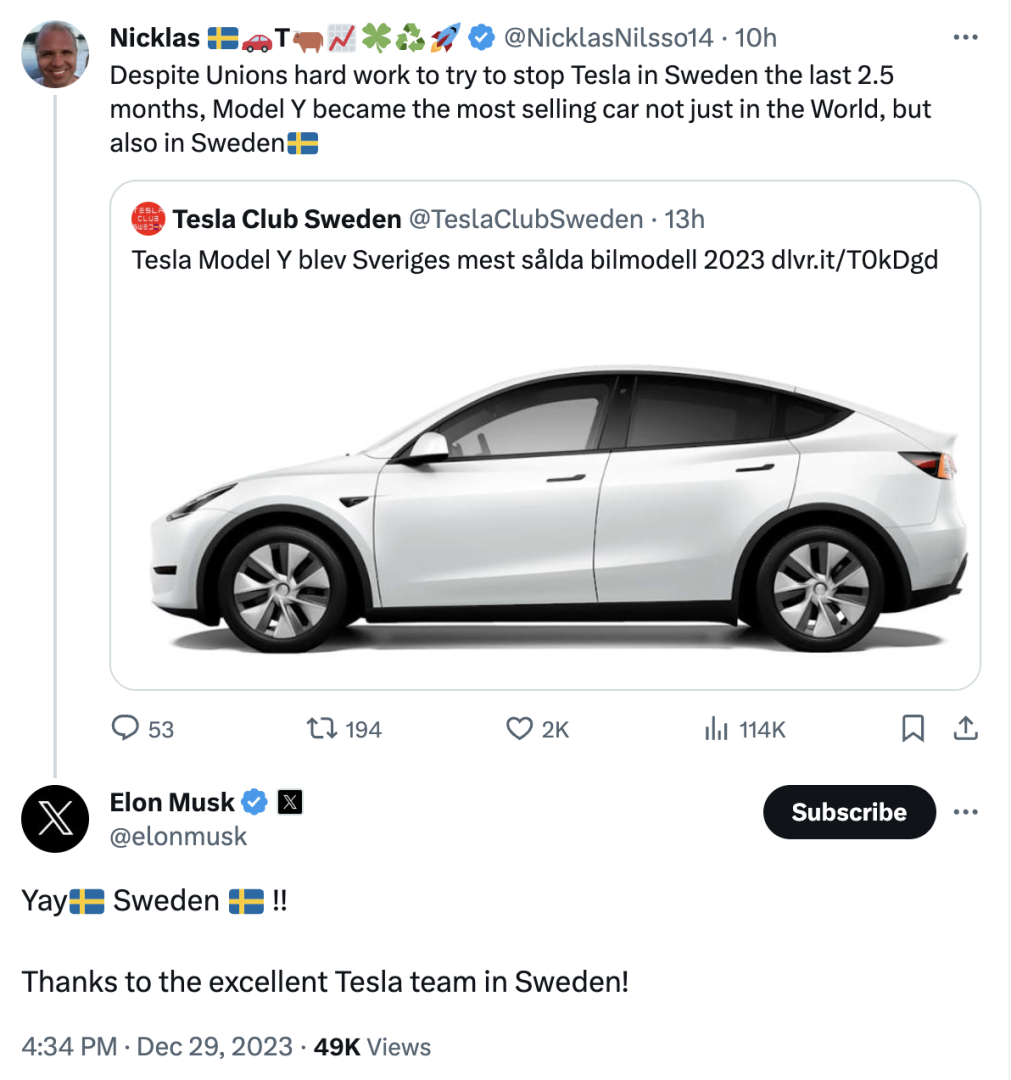
Task: Repost Nicklas's tweet using retweet icon
Action: tap(321, 729)
